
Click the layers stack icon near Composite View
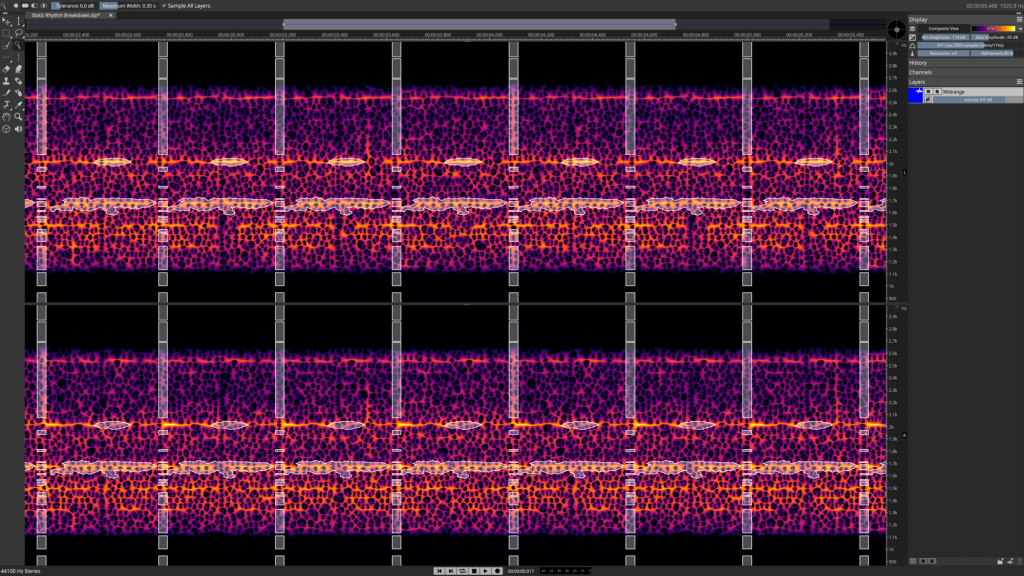point(912,29)
